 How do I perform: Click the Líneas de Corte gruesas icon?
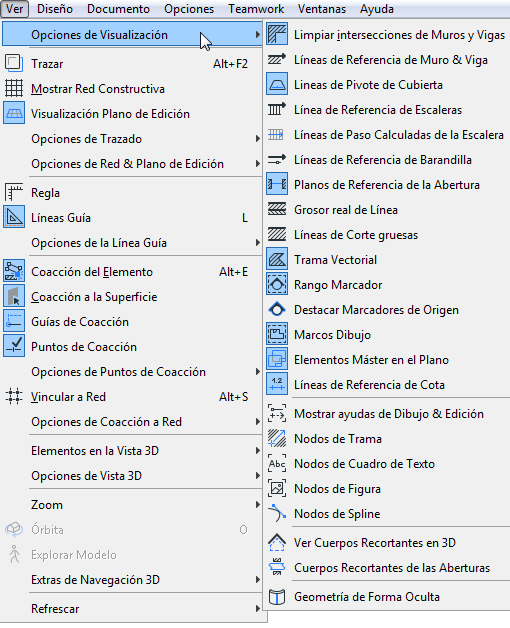click(x=277, y=234)
